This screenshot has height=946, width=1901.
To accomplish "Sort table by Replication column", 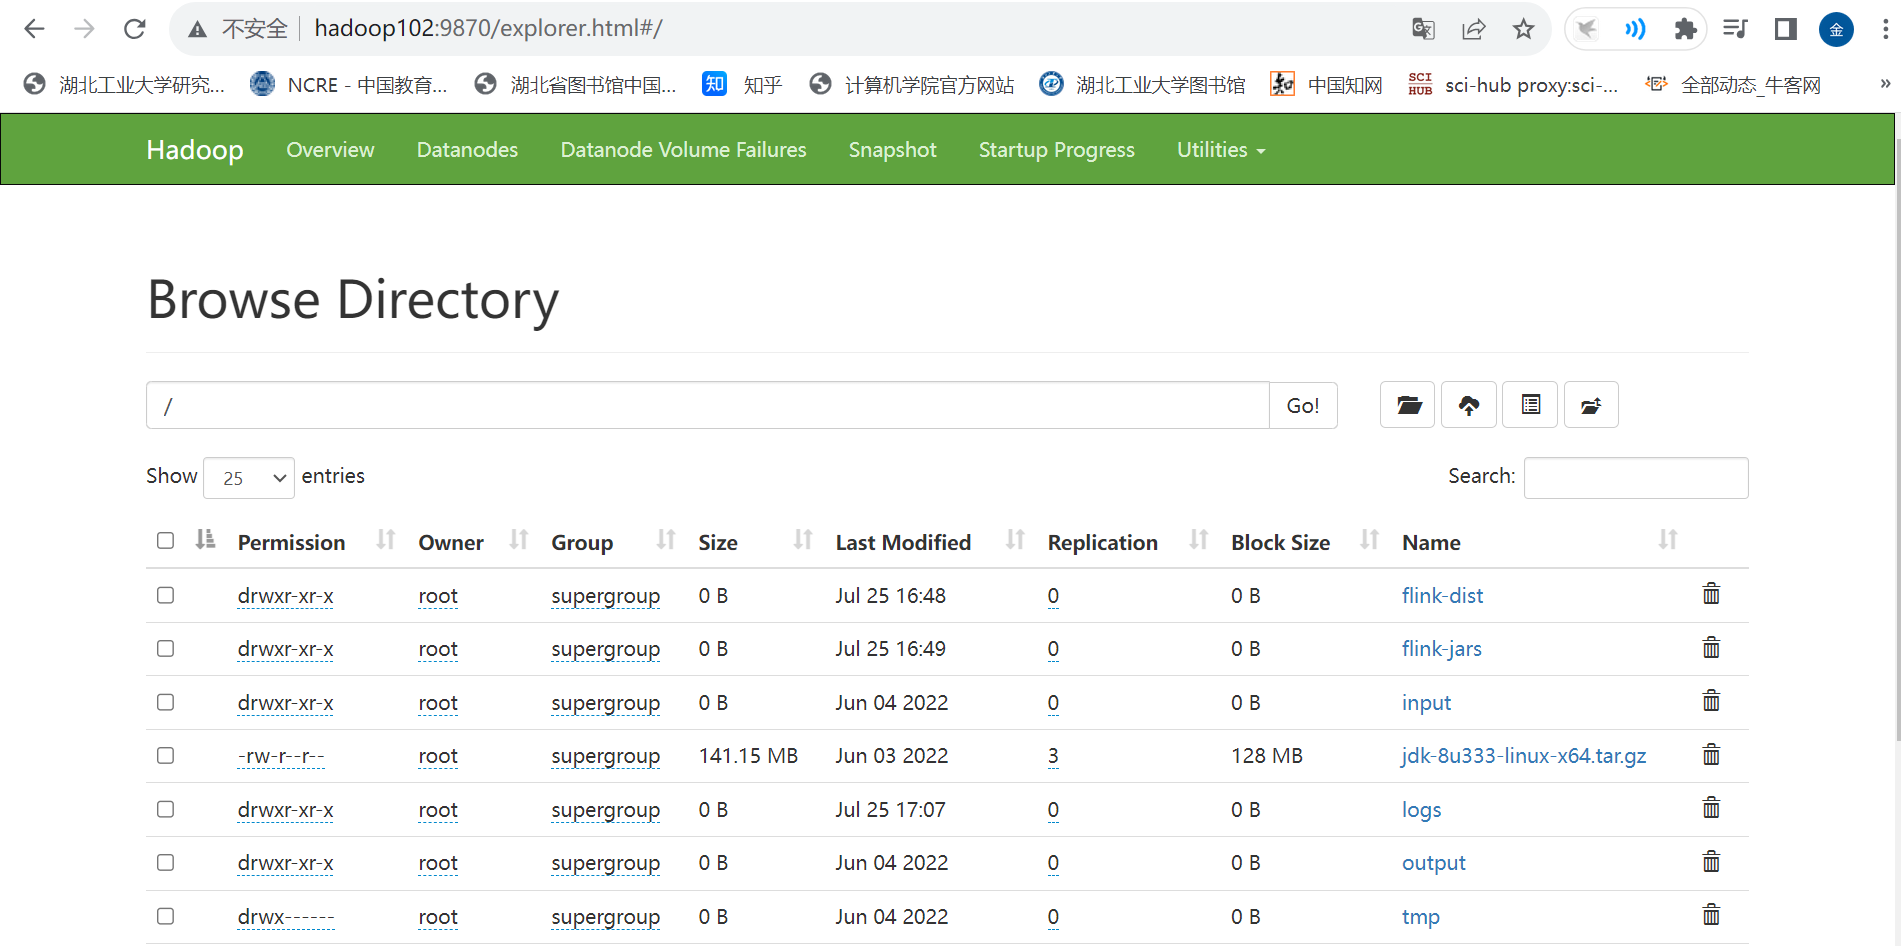I will [1128, 542].
